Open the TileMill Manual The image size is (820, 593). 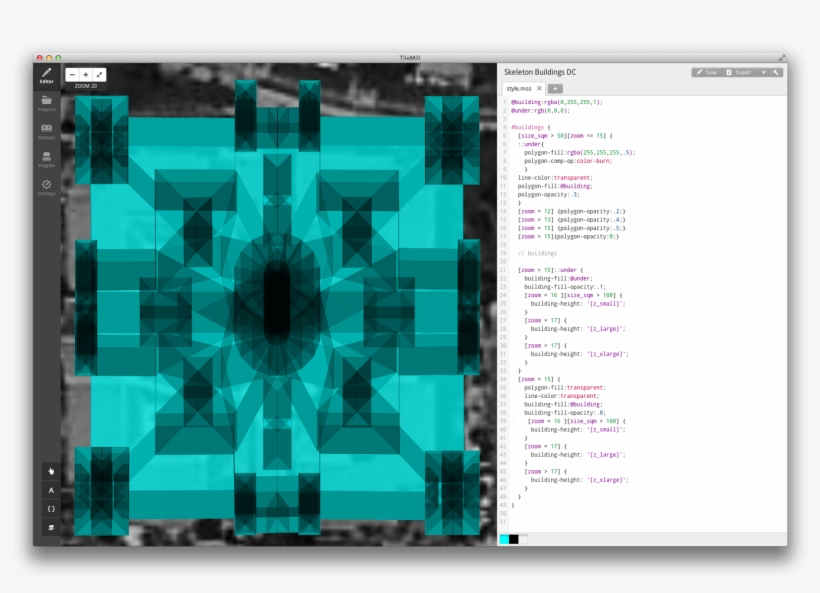[47, 129]
